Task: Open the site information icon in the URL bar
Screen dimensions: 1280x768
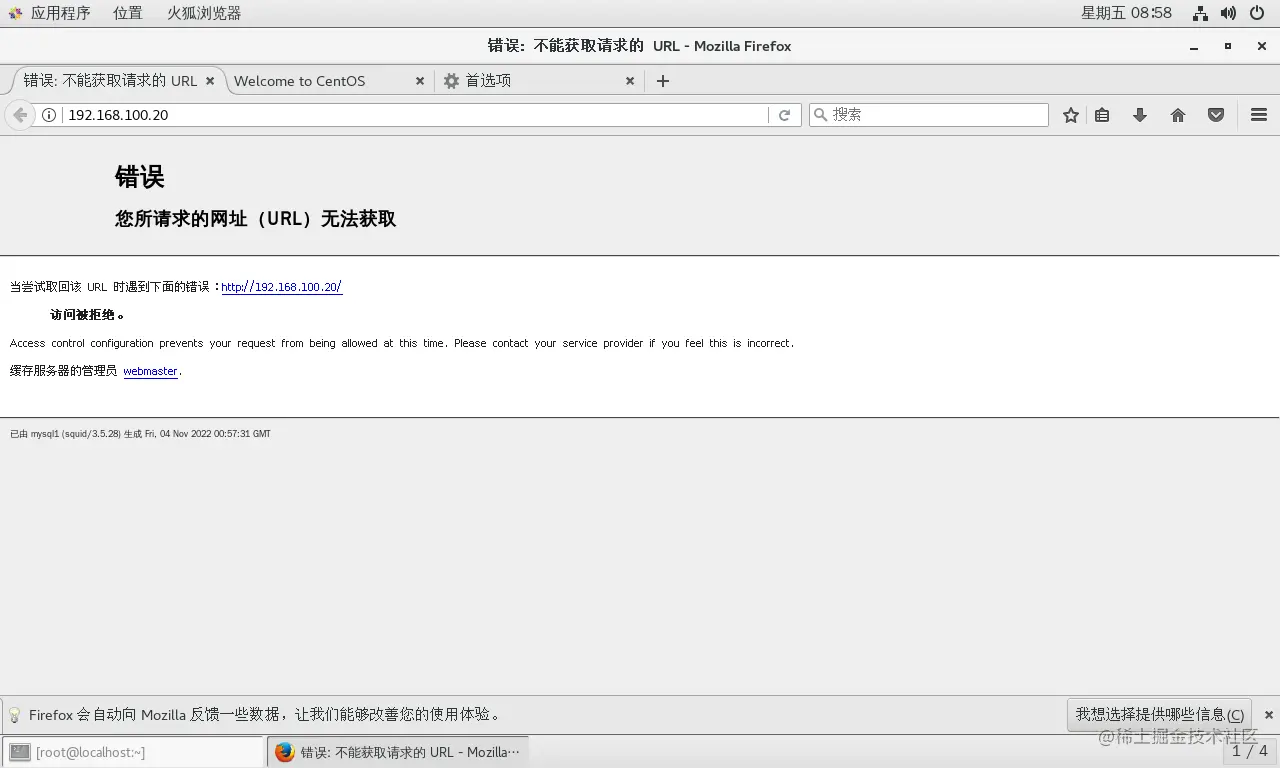Action: pos(49,115)
